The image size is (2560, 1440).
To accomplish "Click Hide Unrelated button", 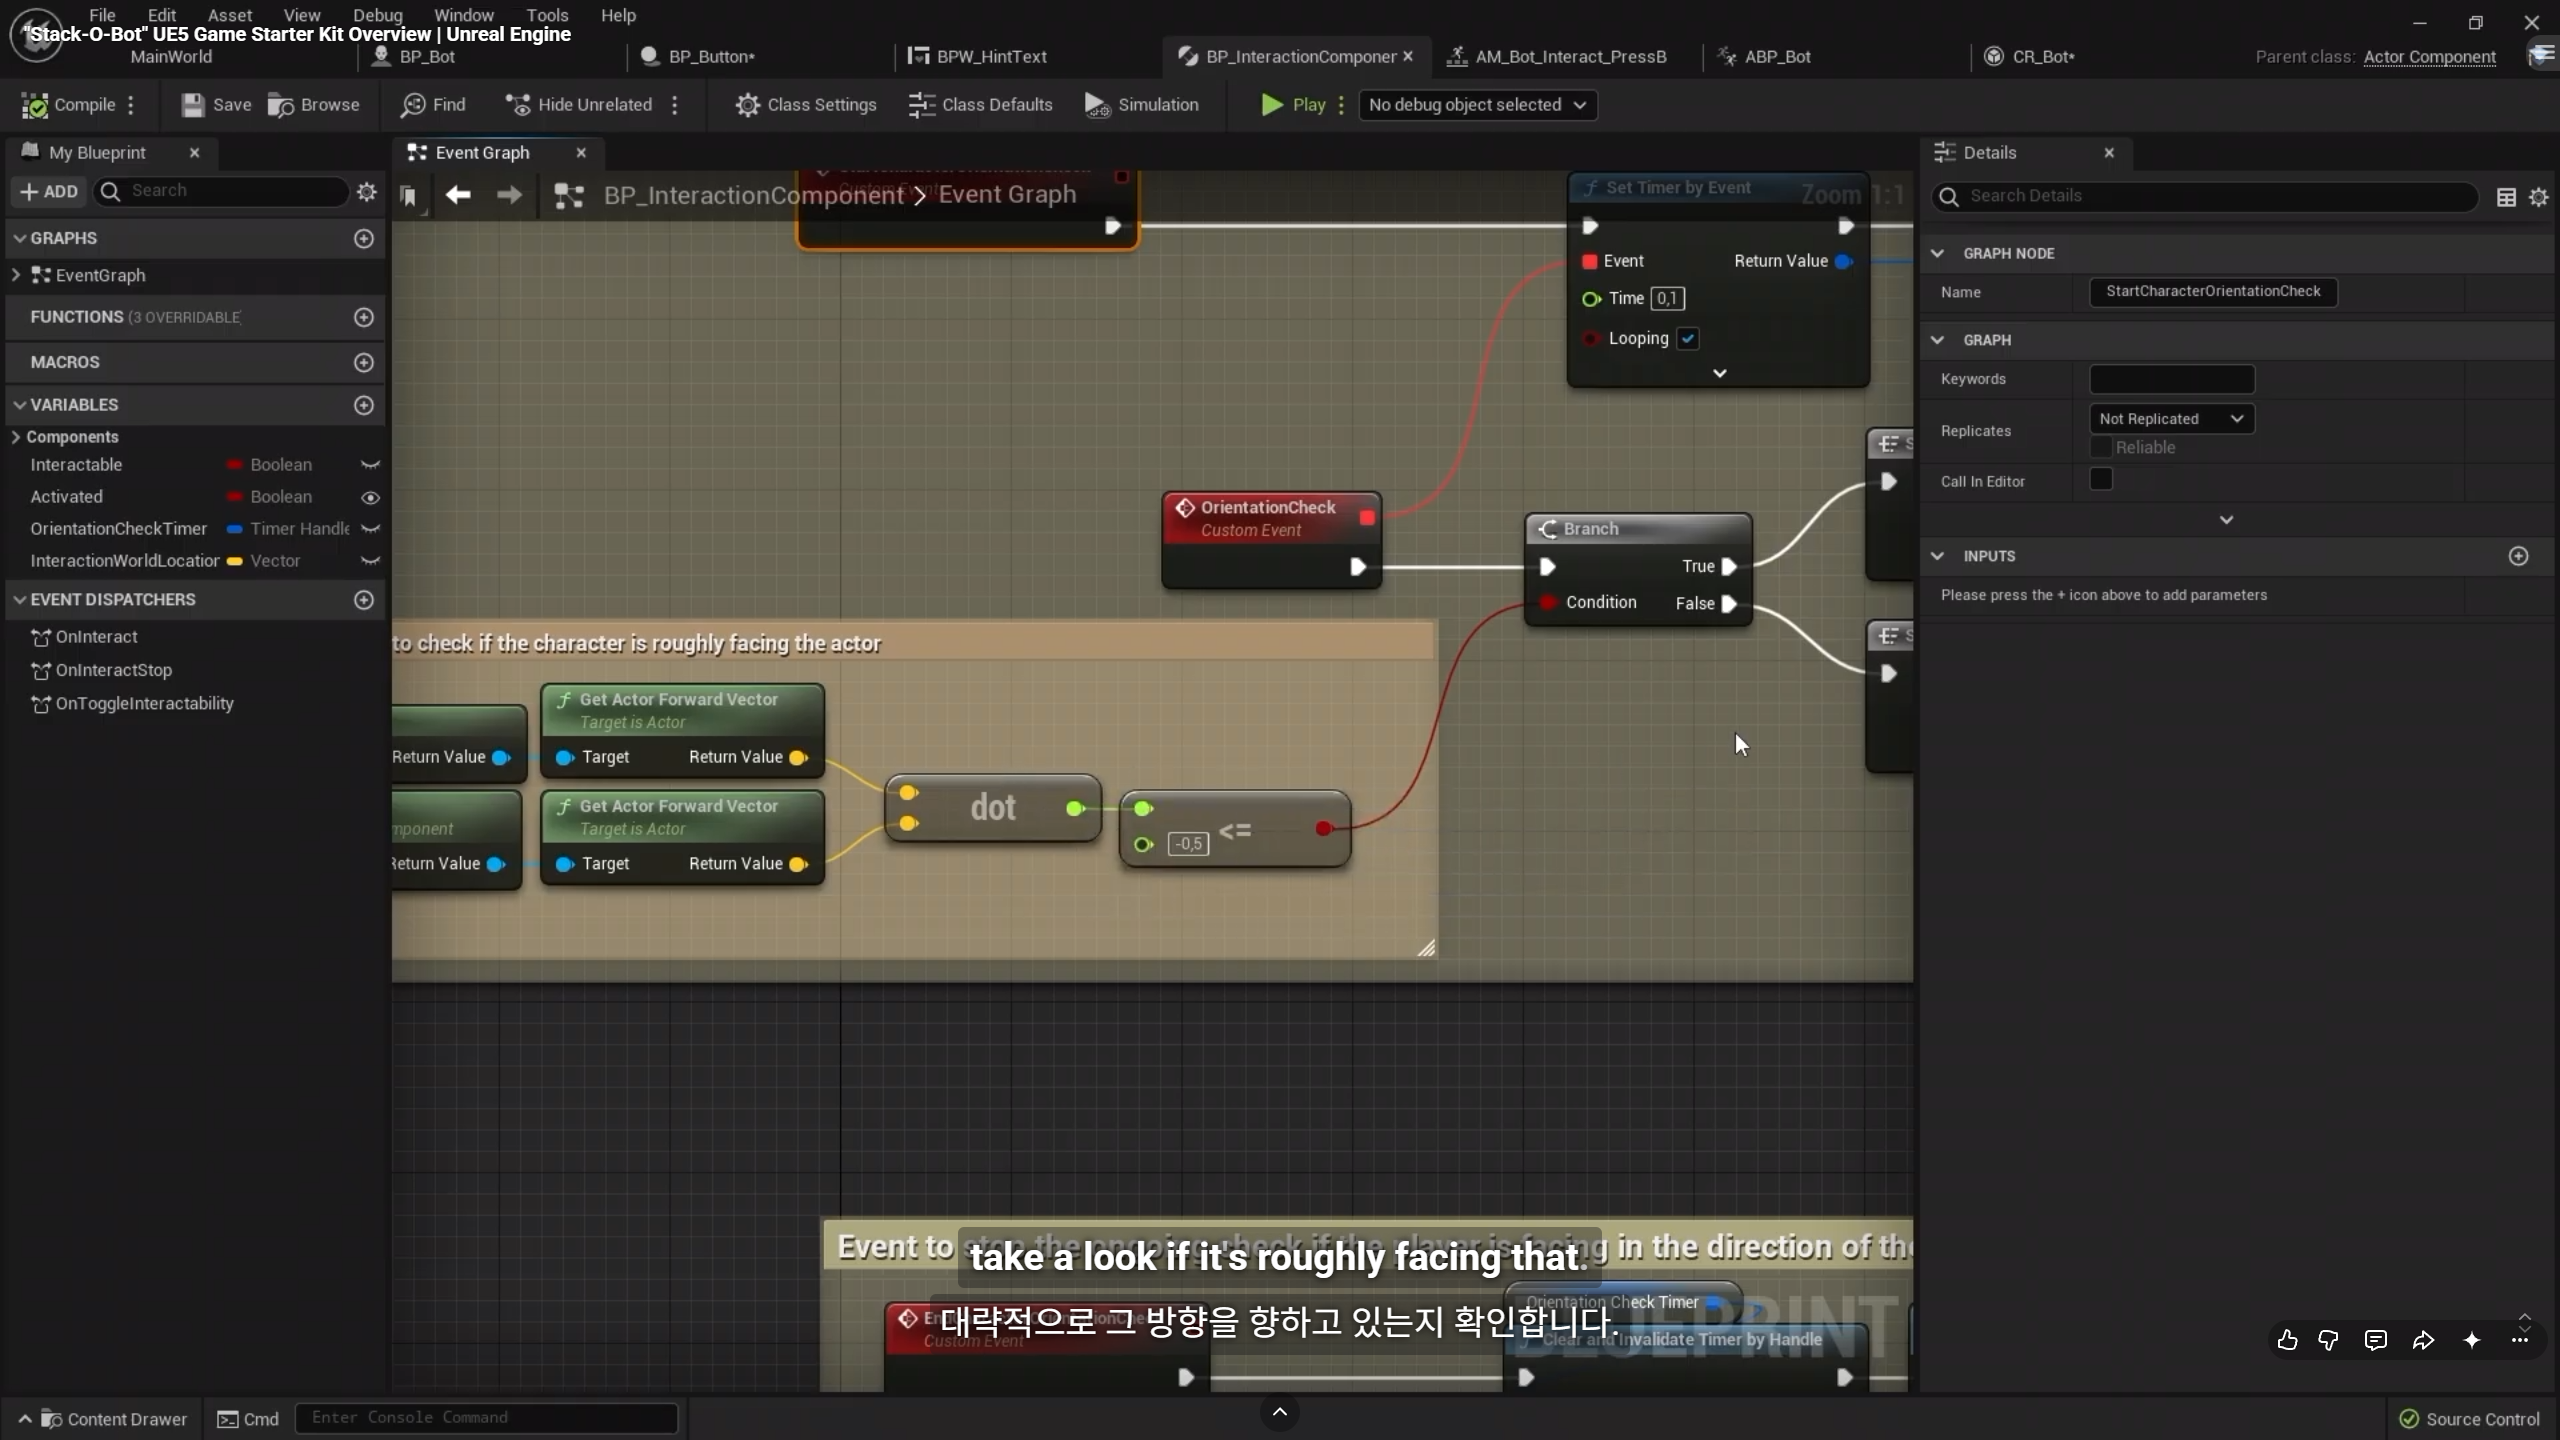I will [579, 105].
